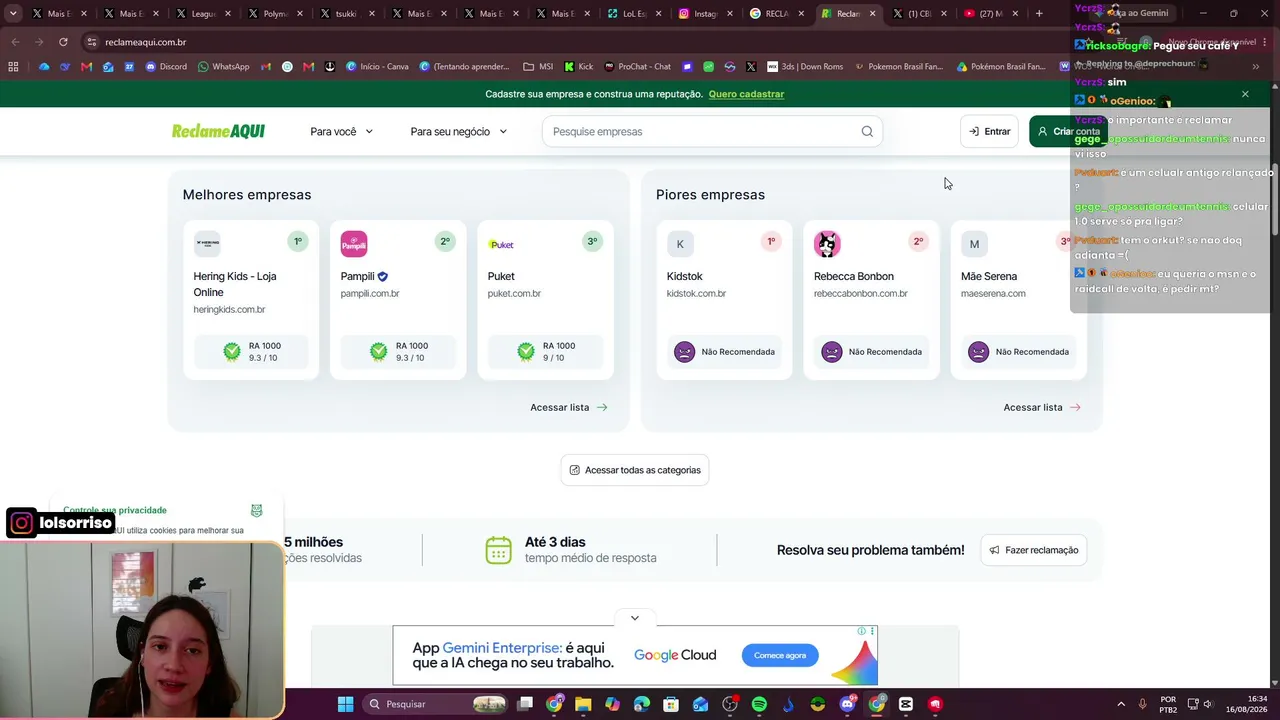This screenshot has height=720, width=1280.
Task: Click the Não Recomendada face on Kidstok card
Action: click(x=684, y=352)
